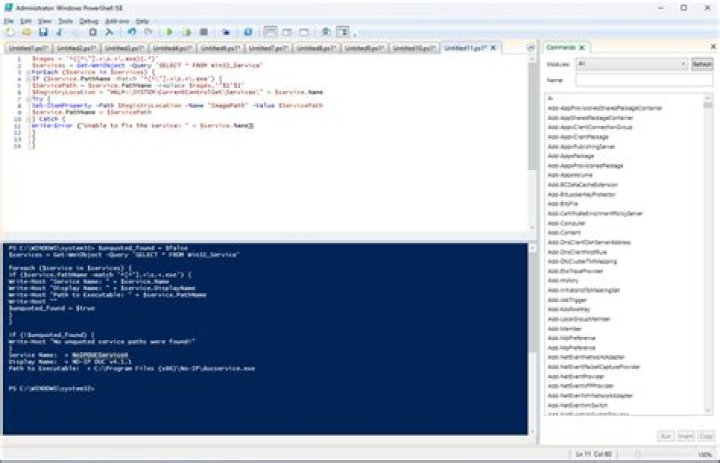This screenshot has height=463, width=720.
Task: Focus the Name filter text box
Action: 644,80
